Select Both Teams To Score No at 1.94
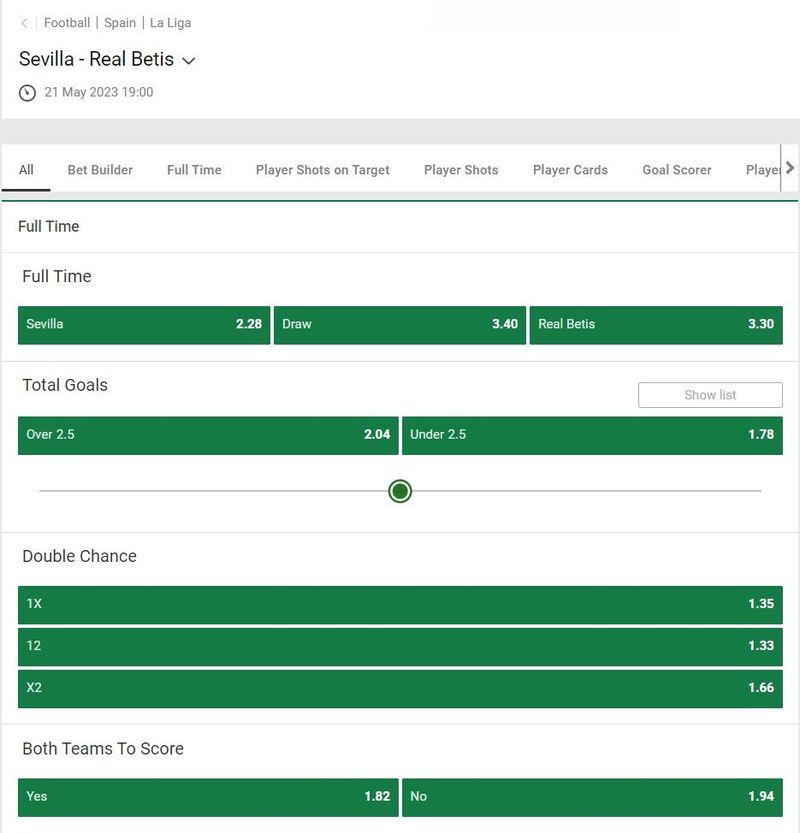Screen dimensions: 800x833 pos(592,797)
